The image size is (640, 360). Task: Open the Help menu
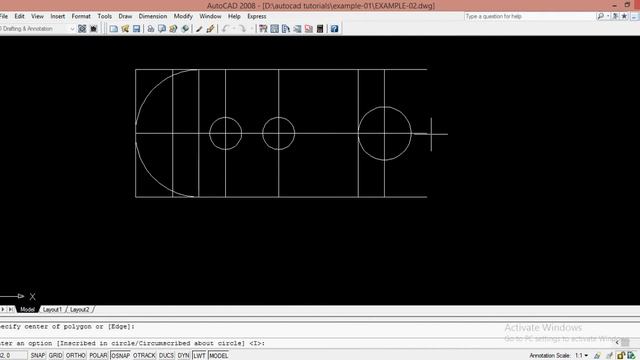click(x=234, y=16)
